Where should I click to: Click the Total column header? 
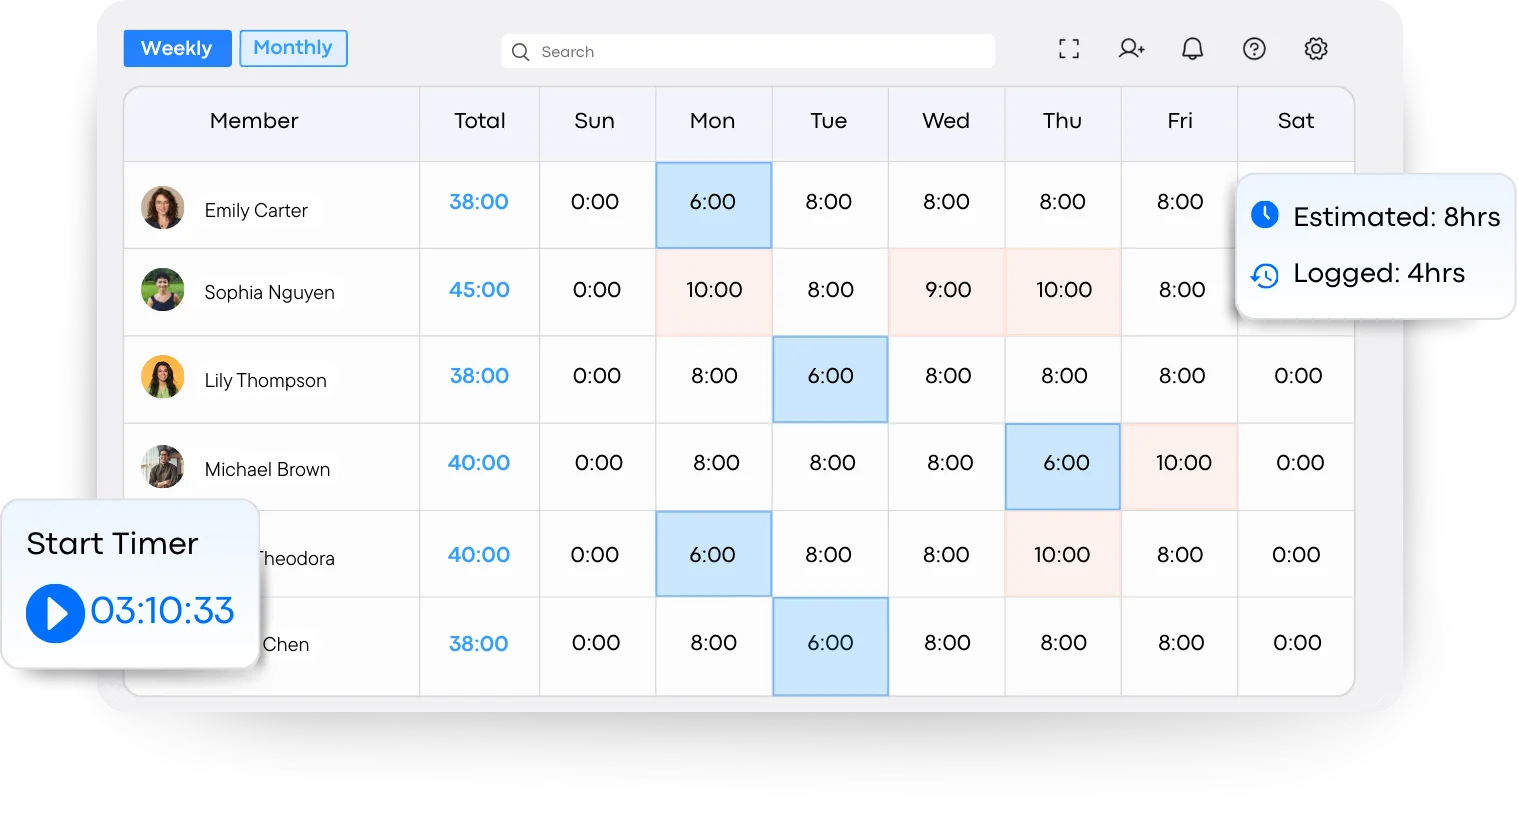coord(479,121)
